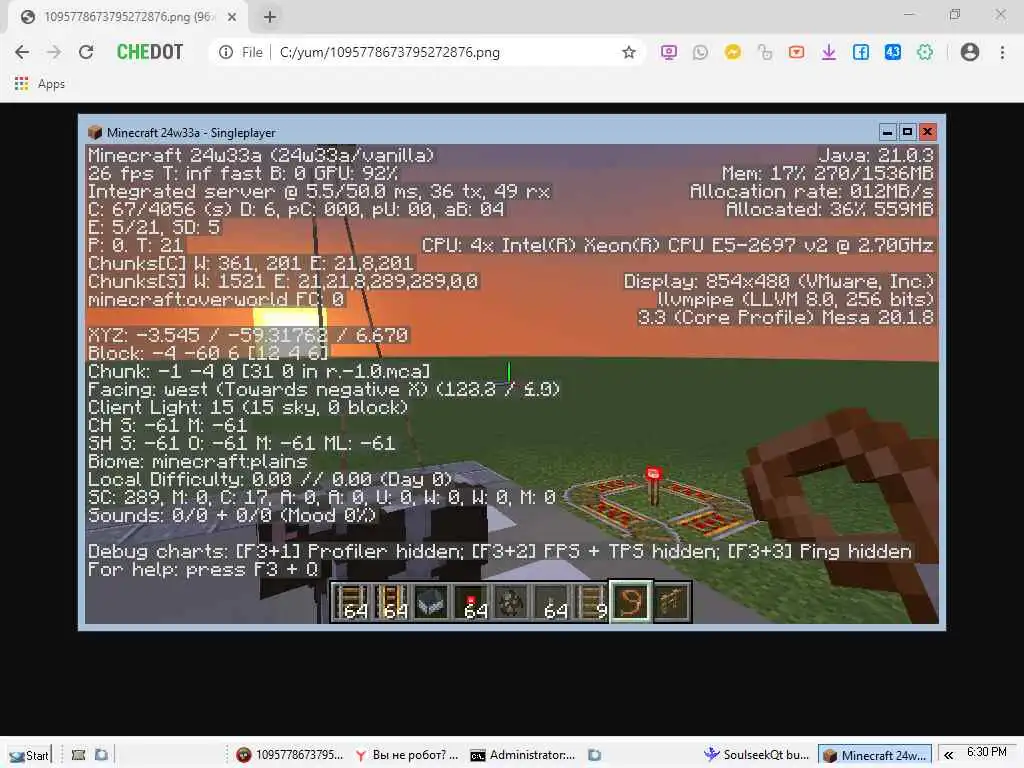The image size is (1024, 768).
Task: Open the browser three-dot menu
Action: 1002,52
